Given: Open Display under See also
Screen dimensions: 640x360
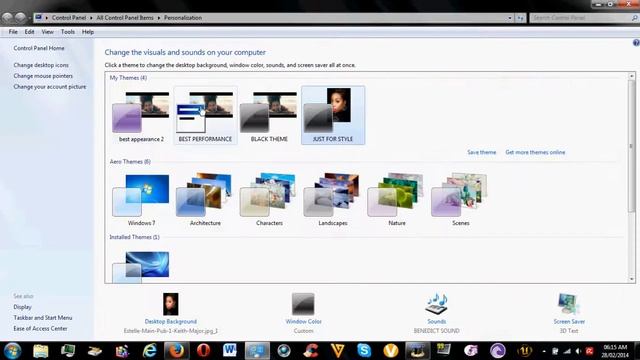Looking at the screenshot, I should (22, 307).
